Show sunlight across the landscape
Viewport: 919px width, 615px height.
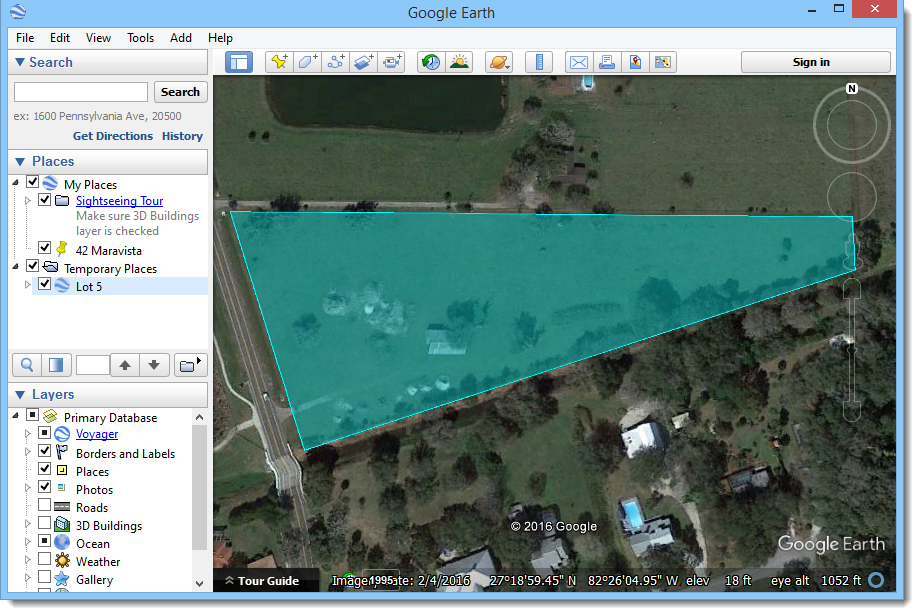tap(460, 62)
